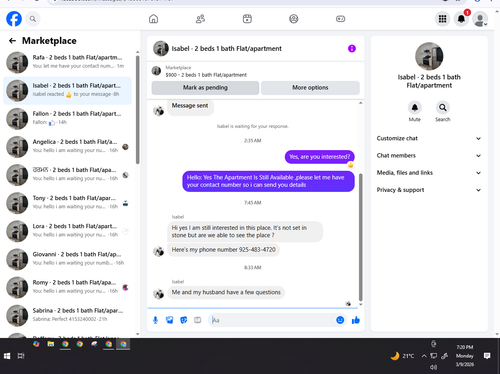Image resolution: width=500 pixels, height=374 pixels.
Task: Search within the Isabel conversation
Action: 443,107
